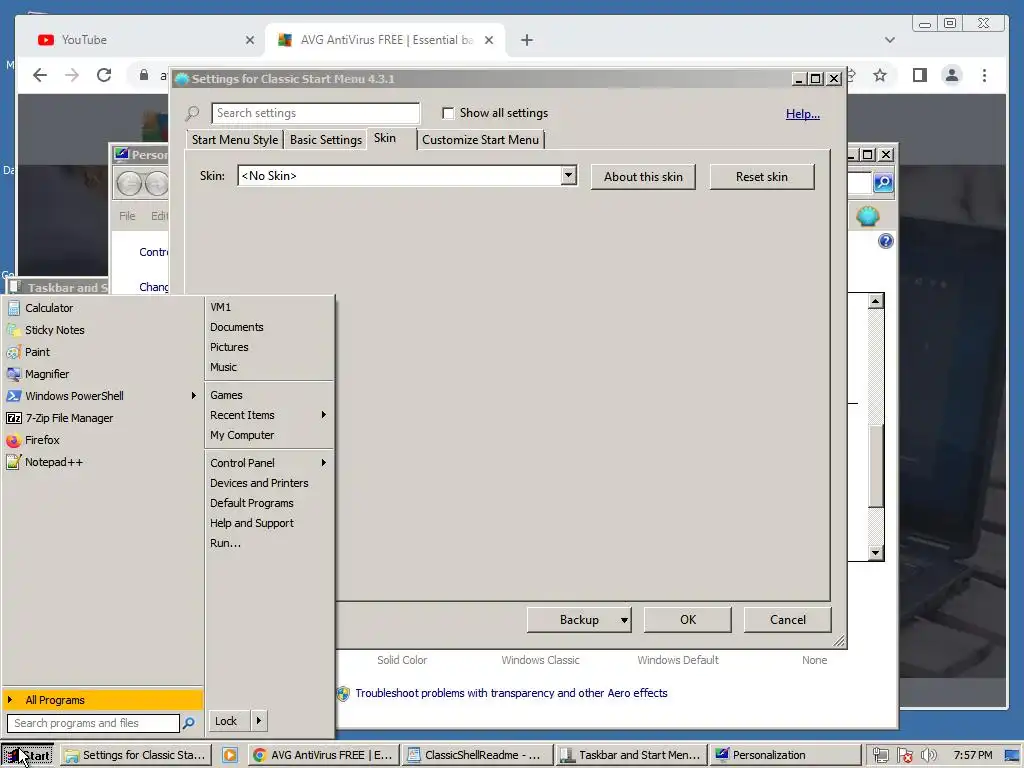
Task: Click Cancel in settings dialog
Action: pyautogui.click(x=788, y=620)
